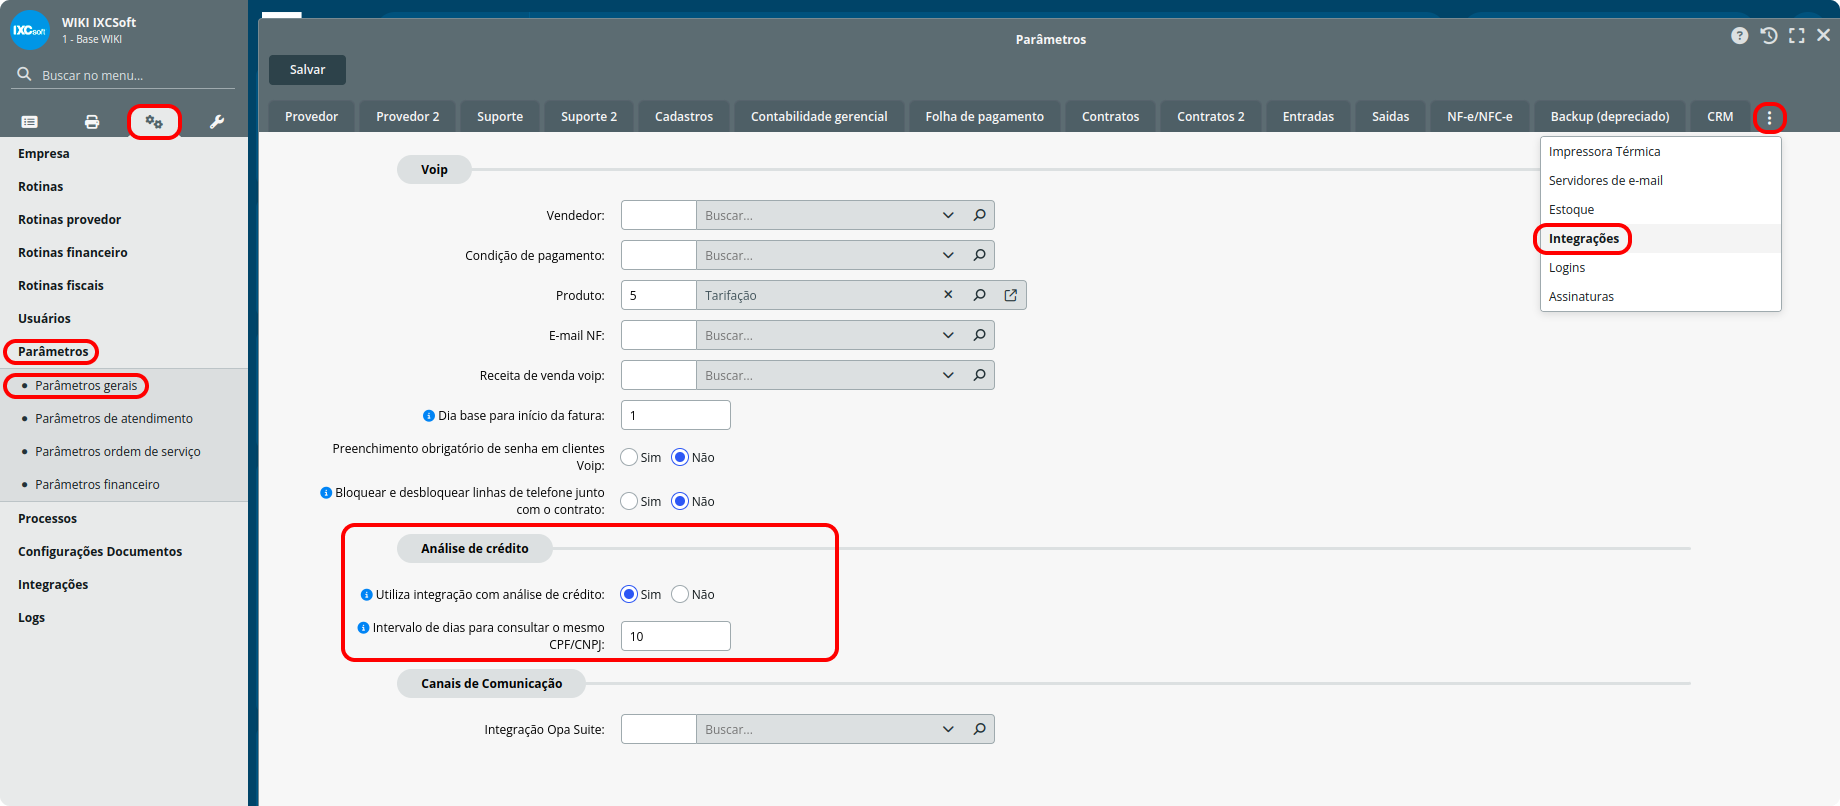This screenshot has width=1840, height=806.
Task: Close the Parâmetros window
Action: pyautogui.click(x=1824, y=35)
